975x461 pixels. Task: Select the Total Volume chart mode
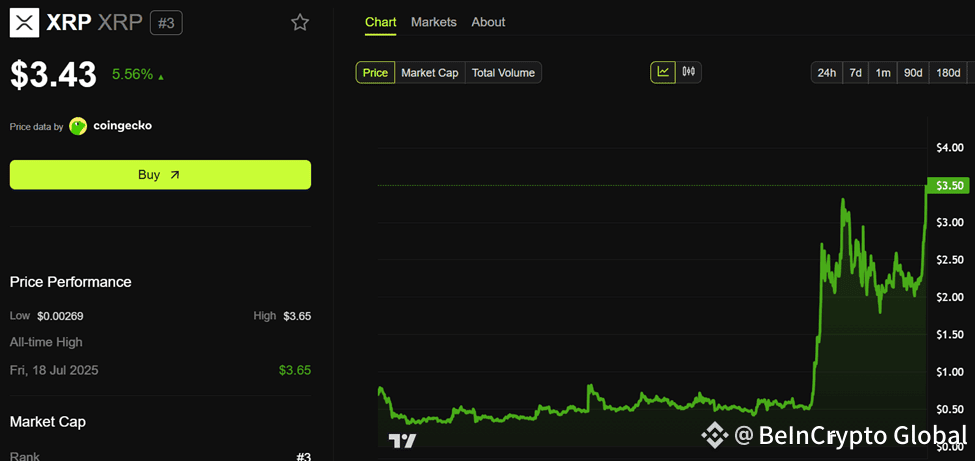(503, 73)
